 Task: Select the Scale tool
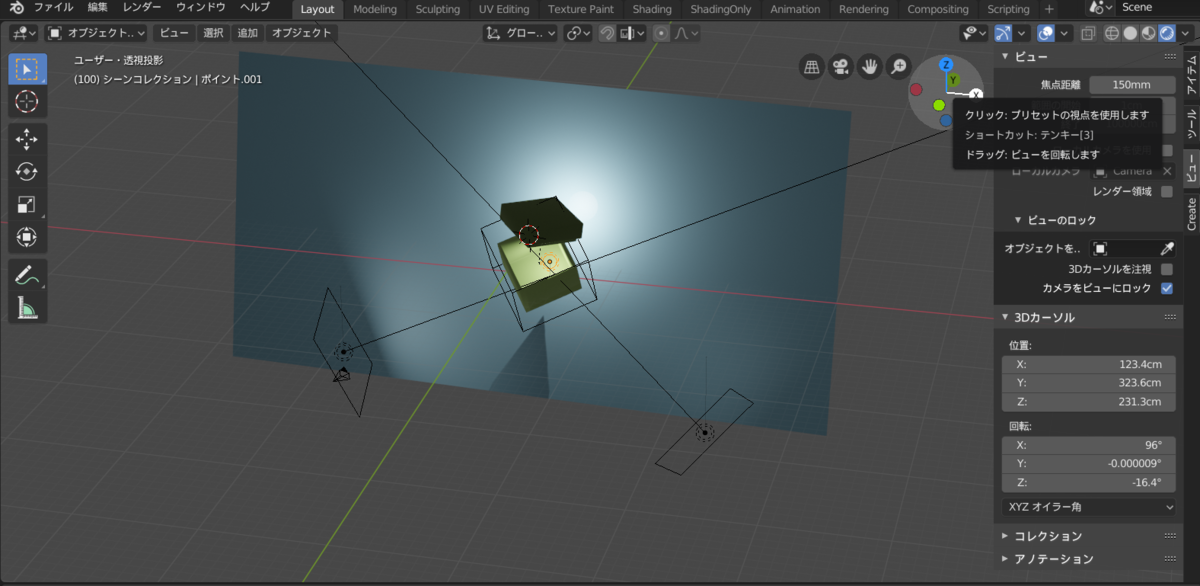coord(27,204)
